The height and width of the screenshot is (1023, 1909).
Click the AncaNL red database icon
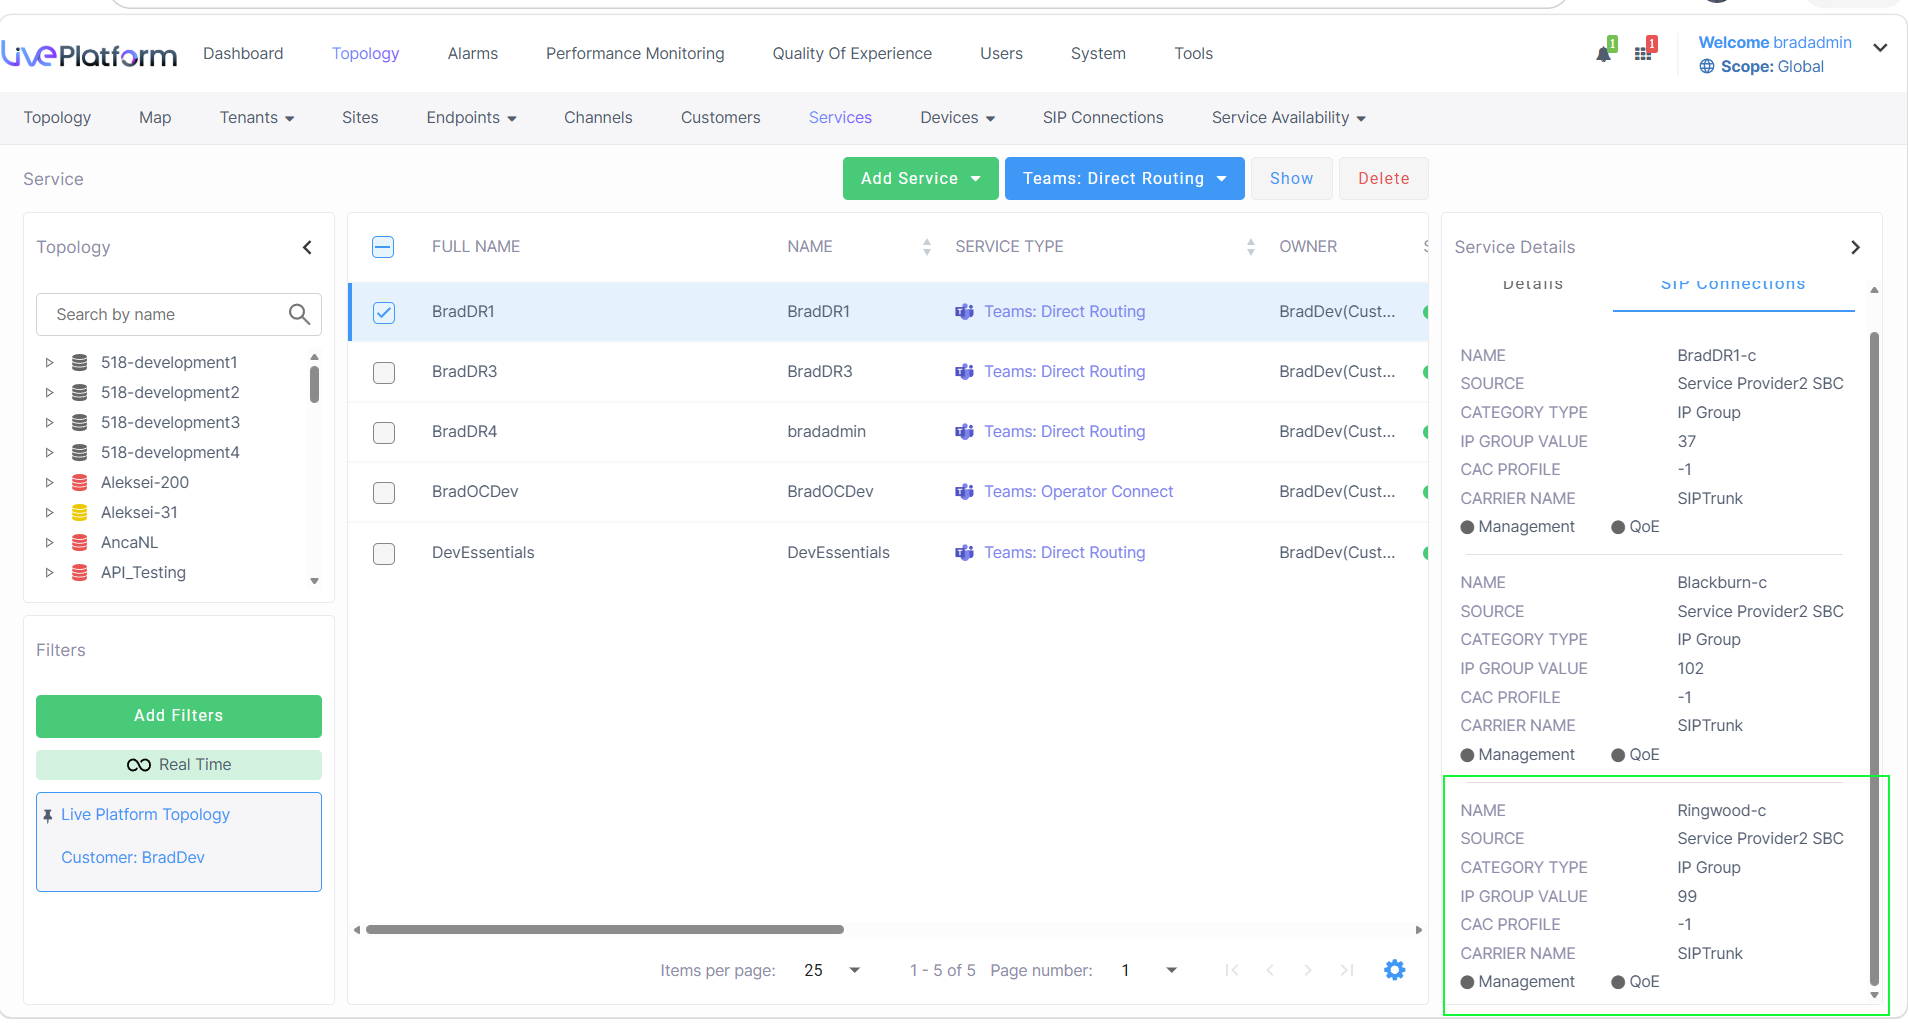click(80, 542)
